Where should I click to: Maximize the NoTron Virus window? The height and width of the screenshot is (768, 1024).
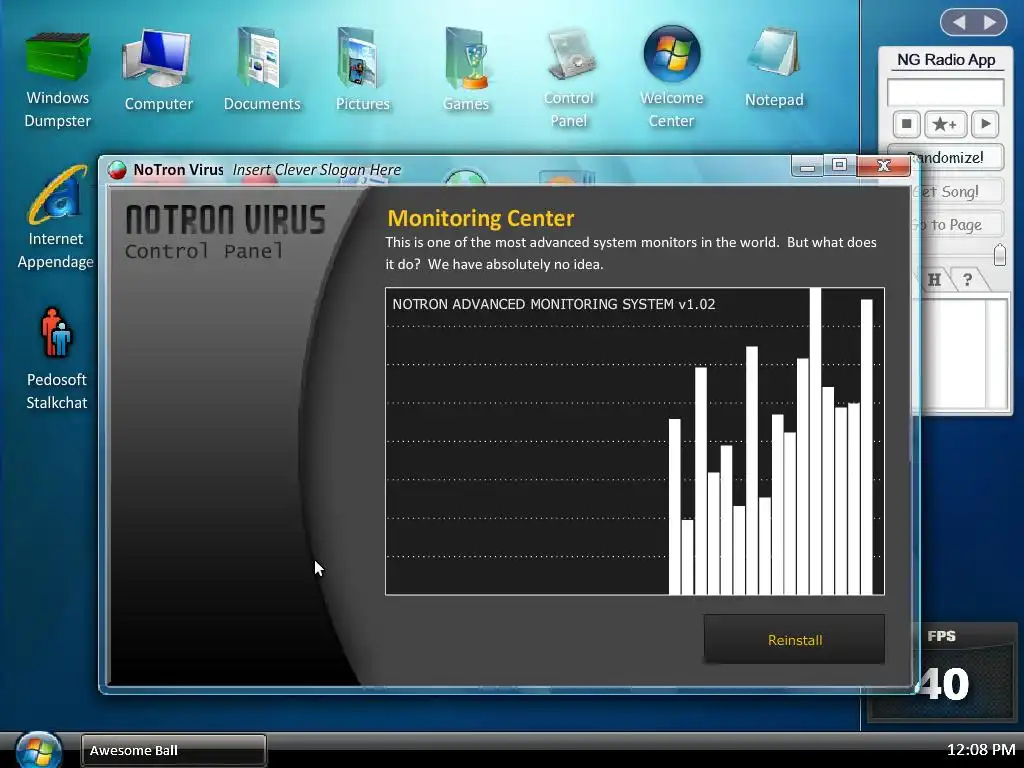click(x=839, y=165)
